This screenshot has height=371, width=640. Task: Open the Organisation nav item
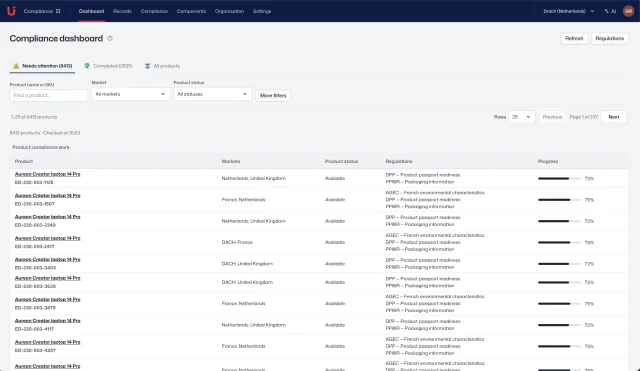click(229, 11)
